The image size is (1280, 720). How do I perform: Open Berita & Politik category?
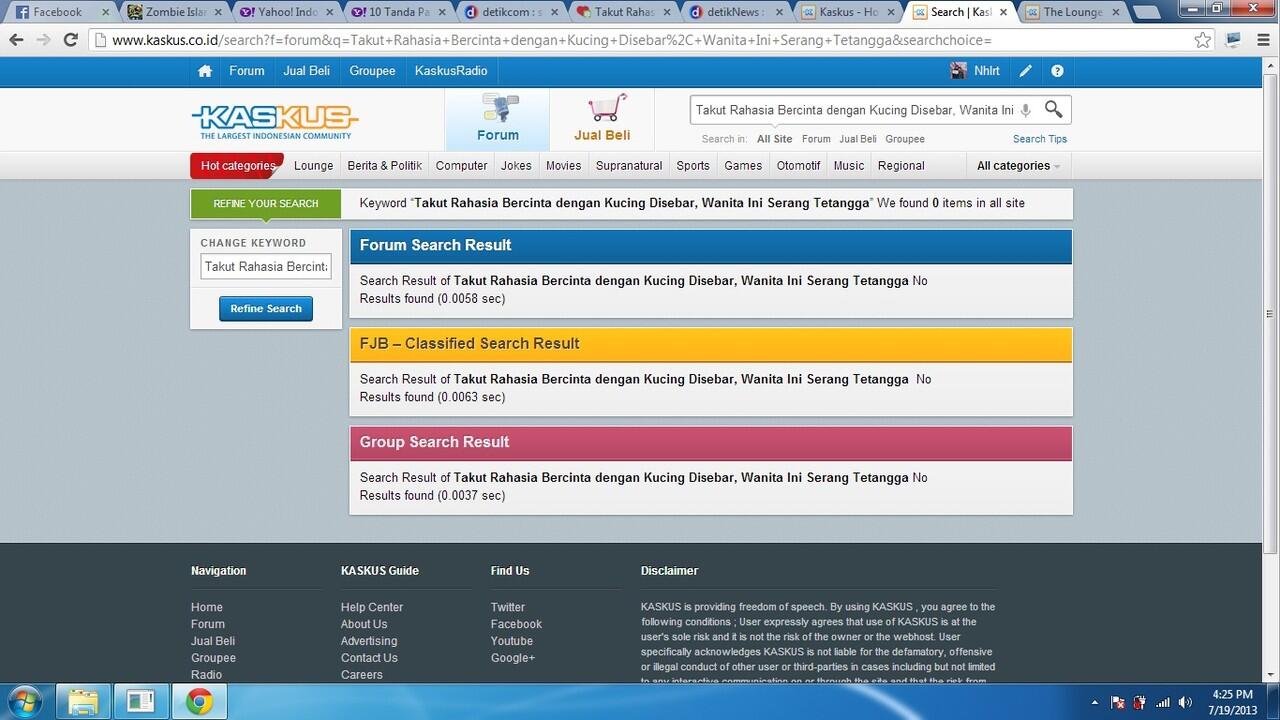click(x=385, y=166)
